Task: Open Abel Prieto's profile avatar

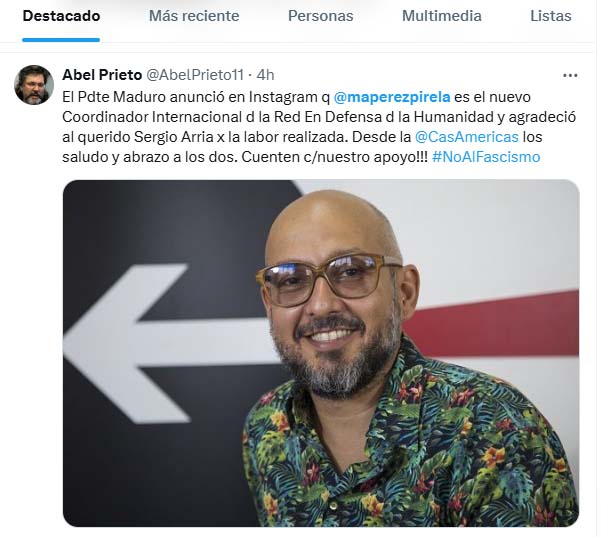Action: coord(34,85)
